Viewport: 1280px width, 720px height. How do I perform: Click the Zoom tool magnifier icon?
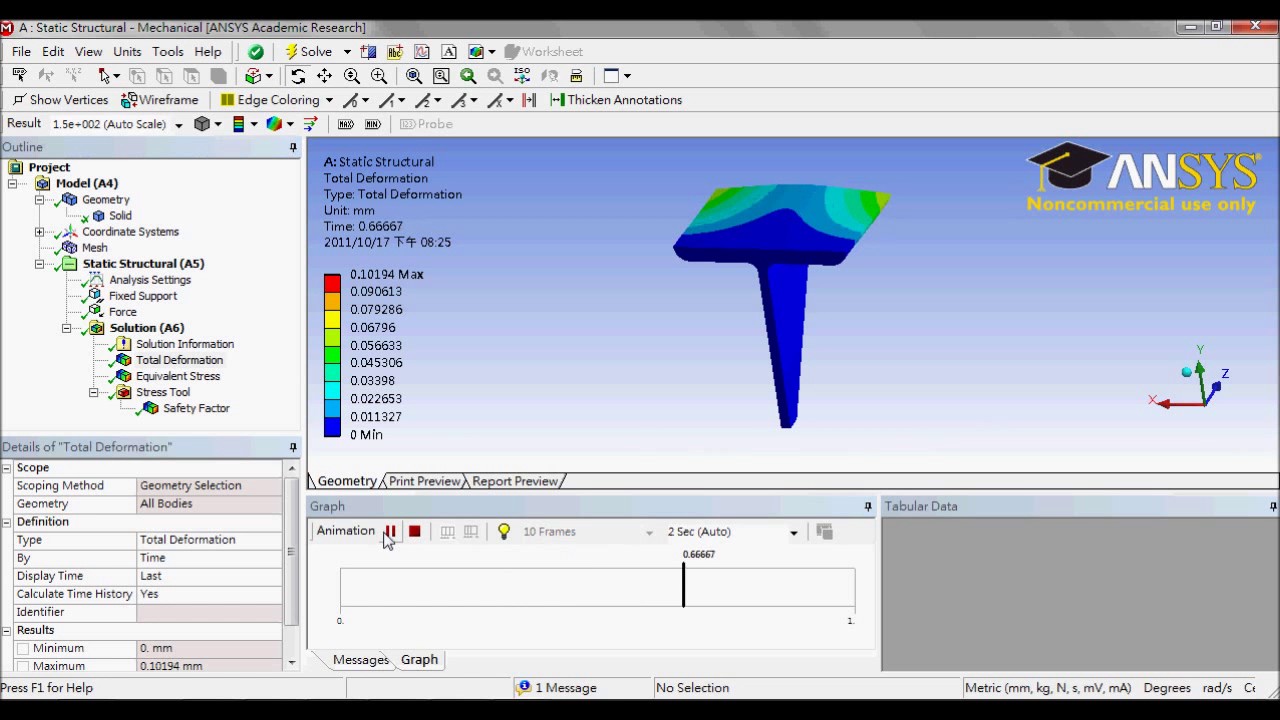click(352, 76)
